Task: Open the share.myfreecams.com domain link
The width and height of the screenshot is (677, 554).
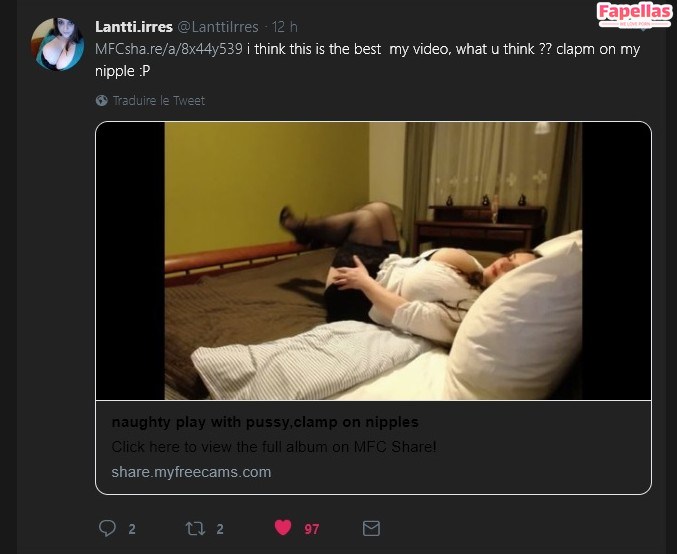Action: [x=191, y=472]
